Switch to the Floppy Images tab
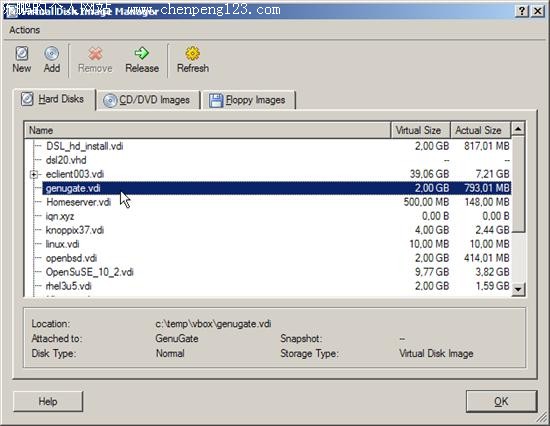 (x=248, y=100)
